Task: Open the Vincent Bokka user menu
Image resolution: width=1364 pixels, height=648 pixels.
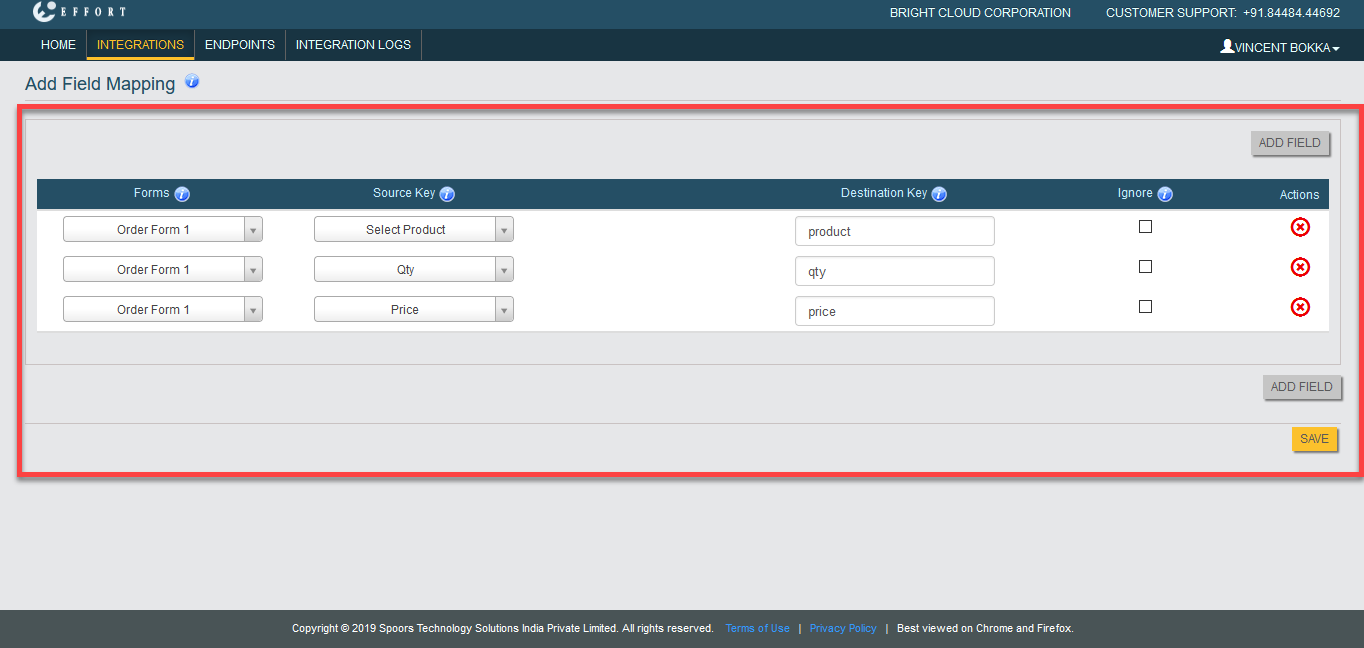Action: click(1280, 47)
